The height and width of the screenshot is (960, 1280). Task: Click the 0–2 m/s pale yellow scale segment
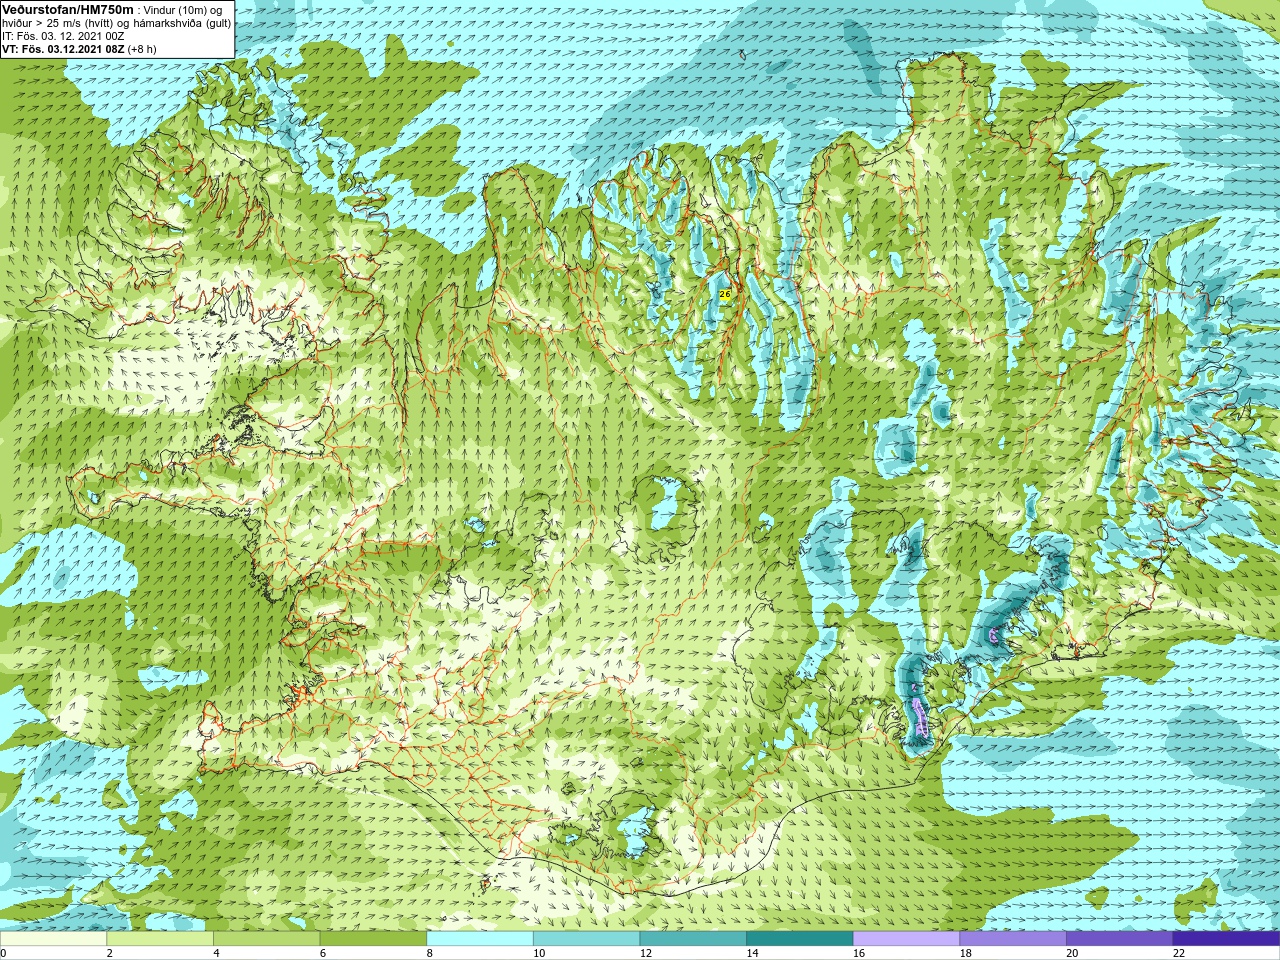53,939
